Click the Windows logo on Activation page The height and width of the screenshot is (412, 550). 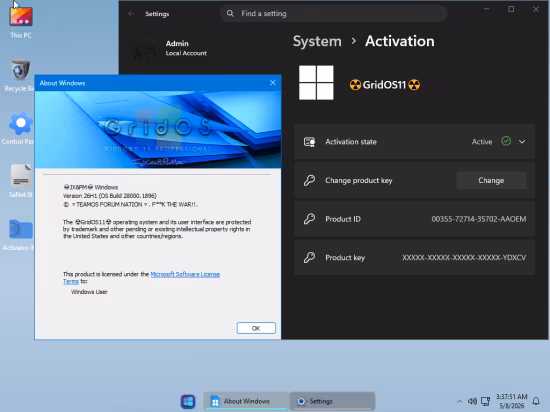(316, 83)
